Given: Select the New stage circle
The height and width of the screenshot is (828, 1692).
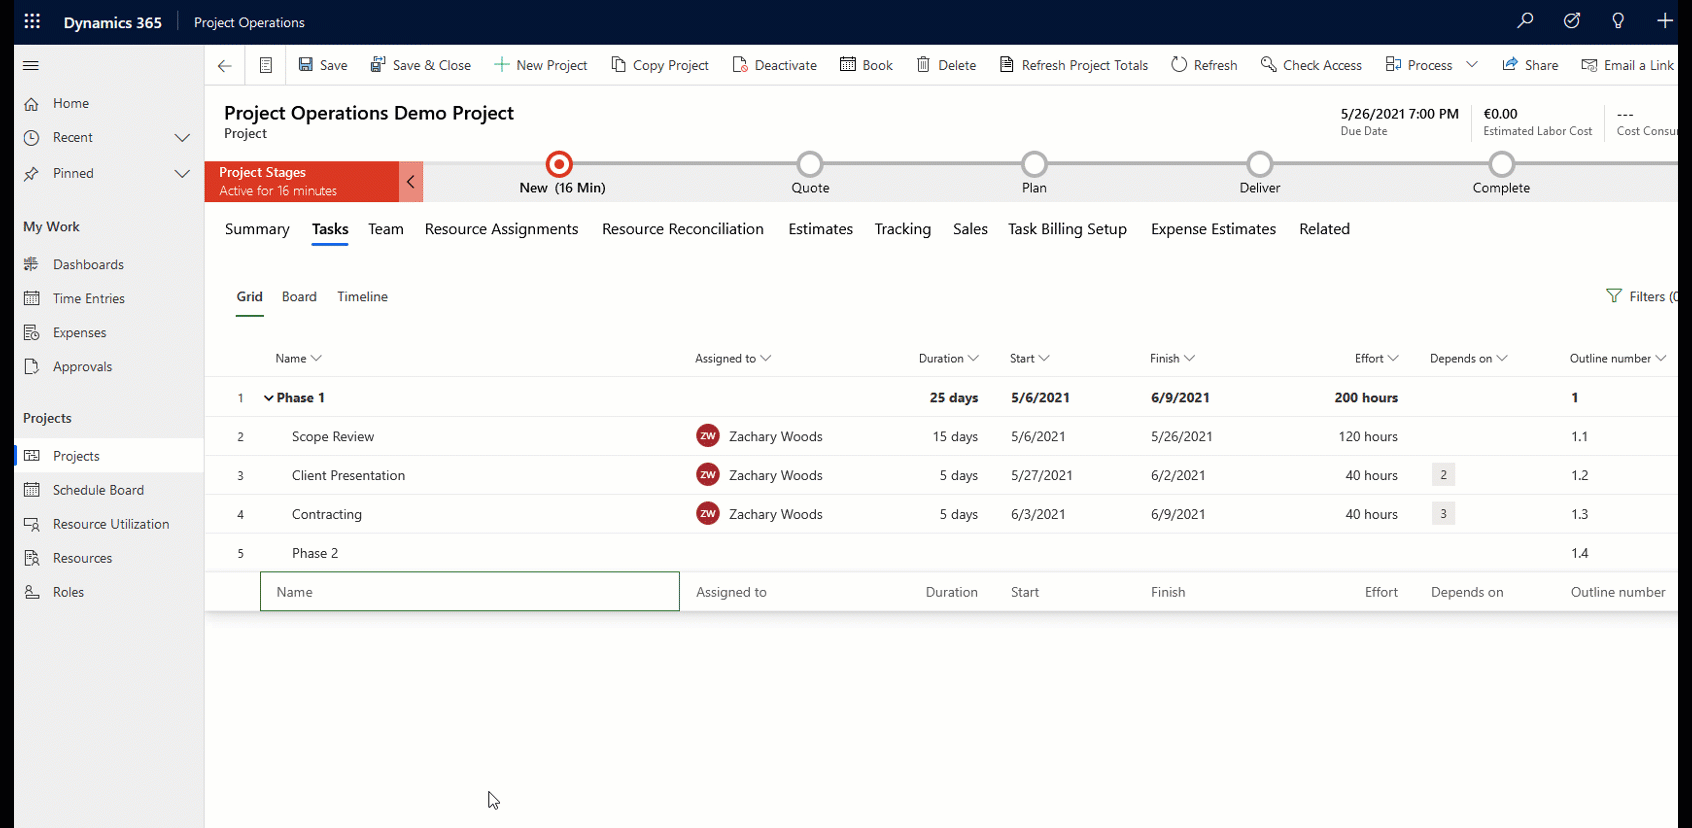Looking at the screenshot, I should coord(559,164).
